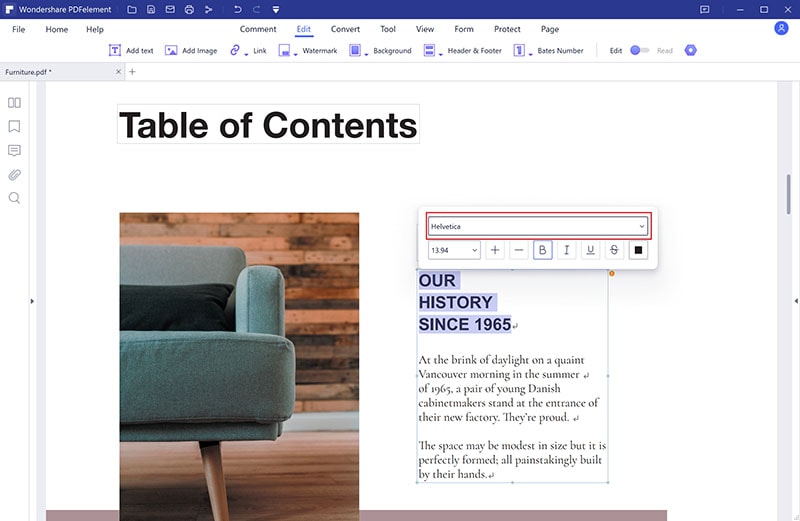Click the share arrow icon in title bar

tap(208, 9)
